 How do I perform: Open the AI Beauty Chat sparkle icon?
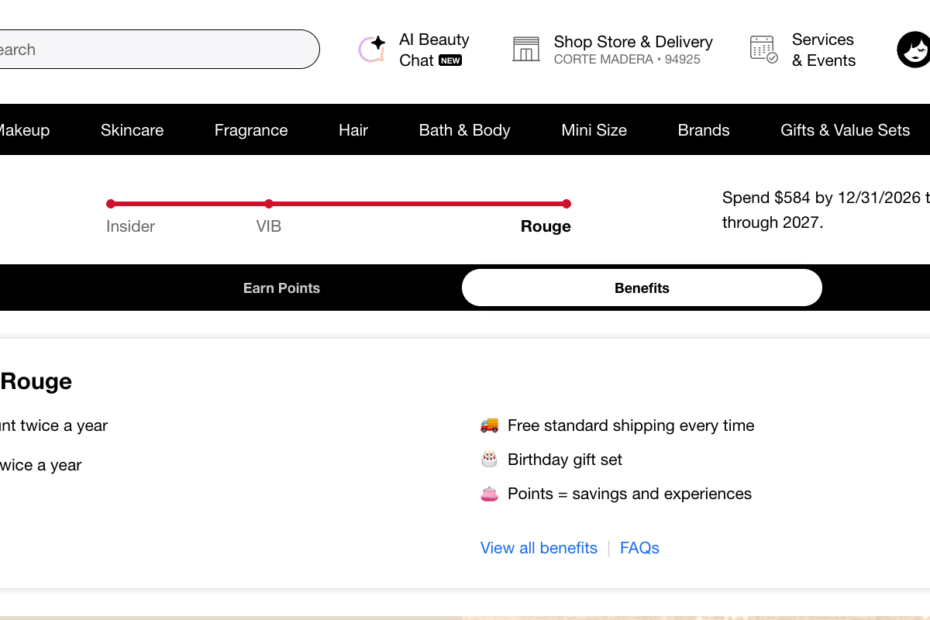372,49
